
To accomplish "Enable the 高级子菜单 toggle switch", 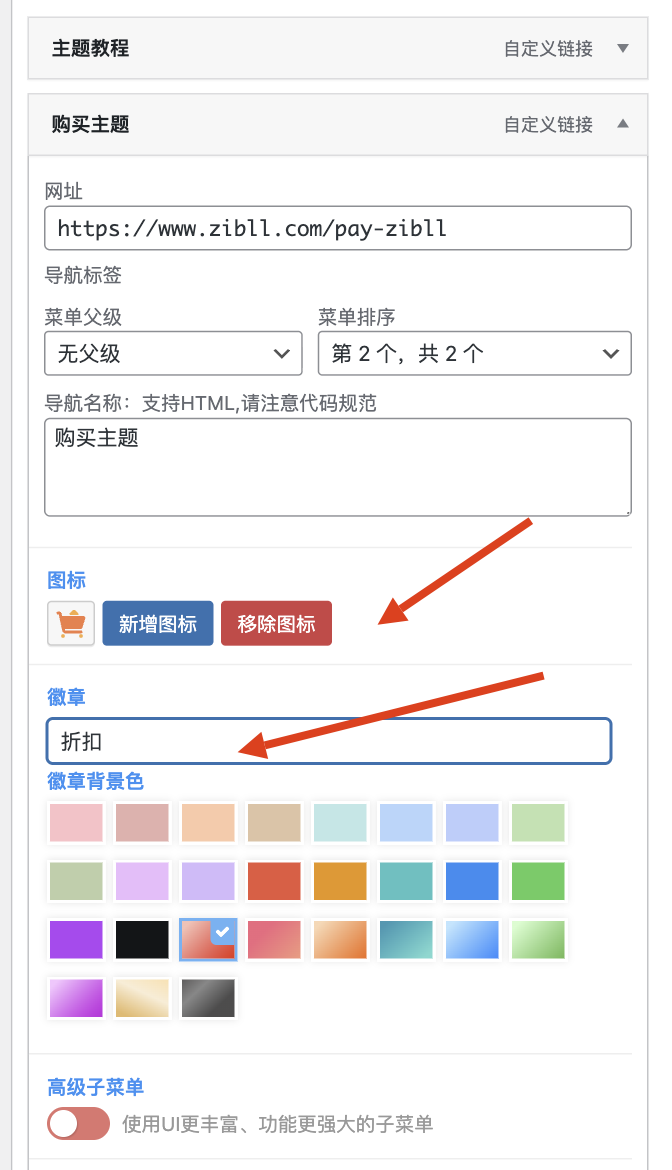I will point(78,1123).
